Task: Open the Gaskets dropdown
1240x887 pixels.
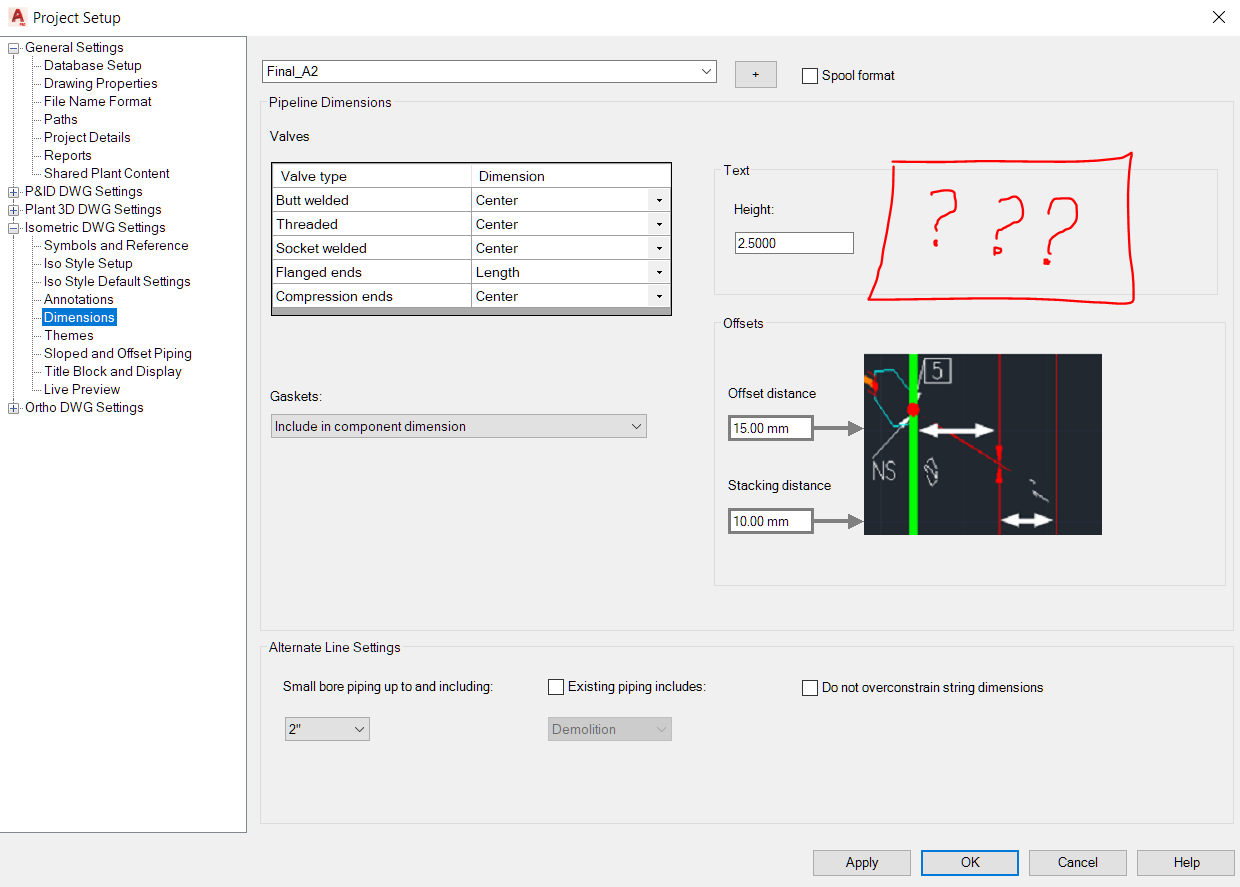Action: [637, 425]
